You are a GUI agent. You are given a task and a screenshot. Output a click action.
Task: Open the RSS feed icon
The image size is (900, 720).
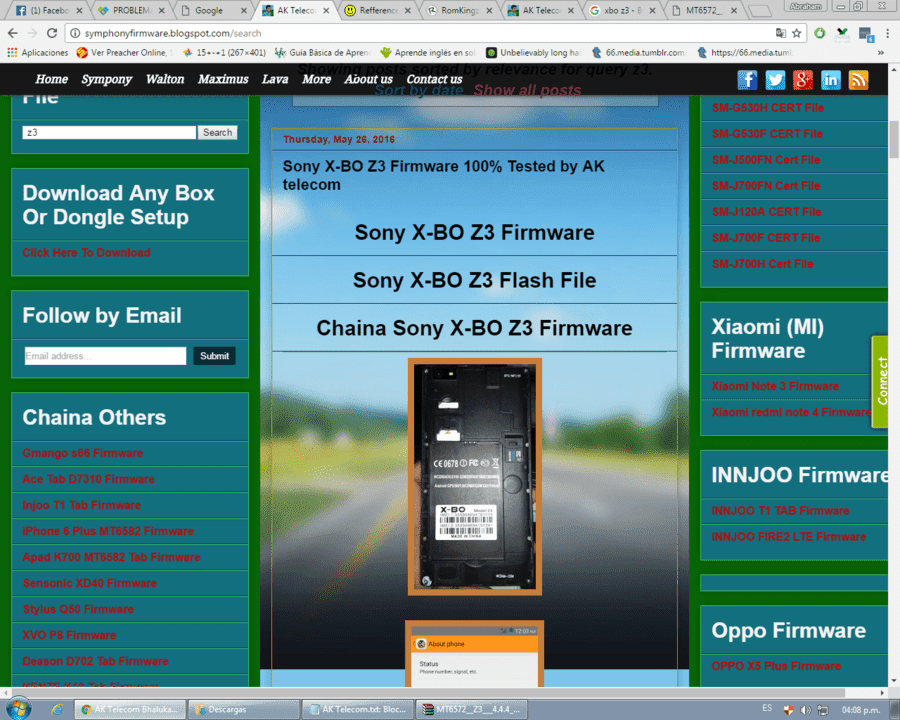click(858, 80)
